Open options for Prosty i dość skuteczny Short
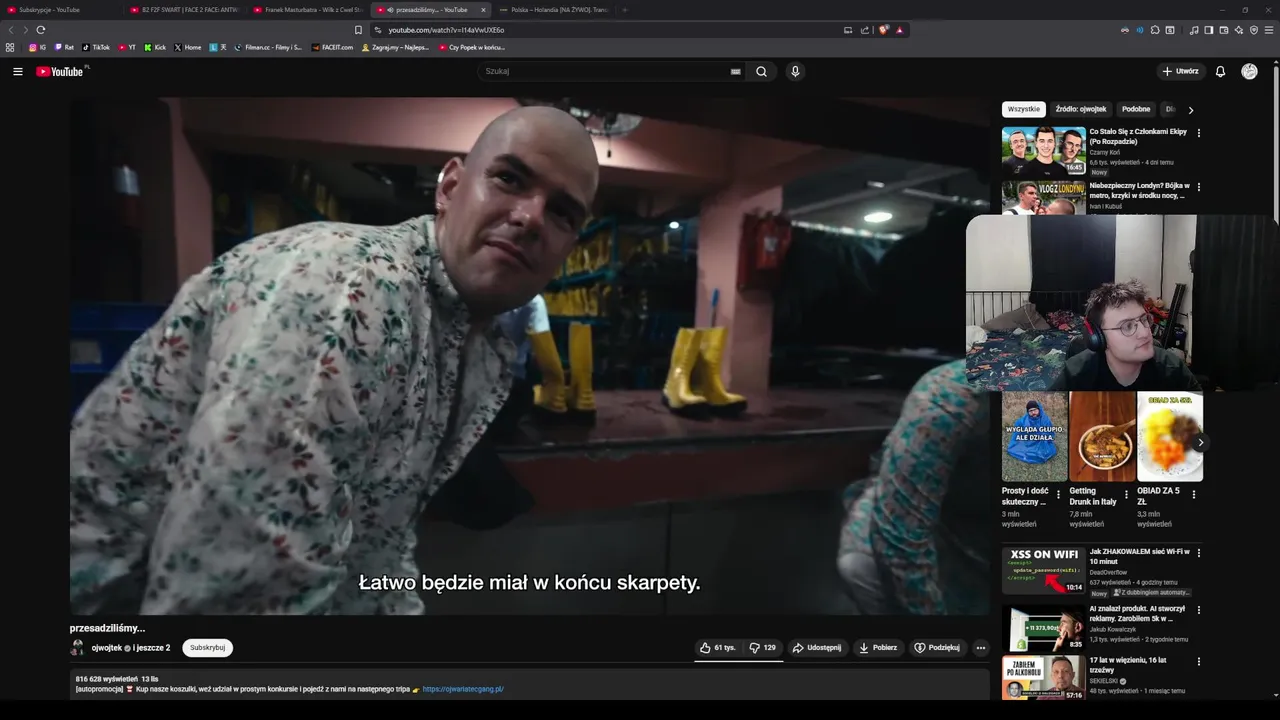1280x720 pixels. pos(1058,494)
